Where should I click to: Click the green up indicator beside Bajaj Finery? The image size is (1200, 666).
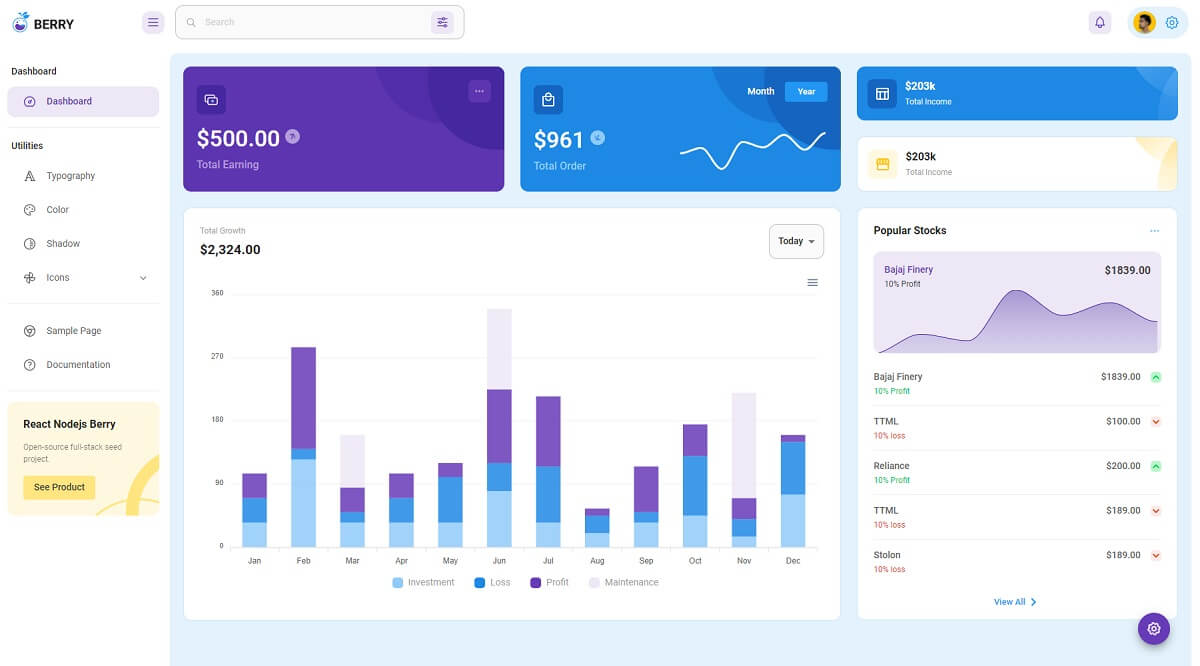coord(1156,377)
